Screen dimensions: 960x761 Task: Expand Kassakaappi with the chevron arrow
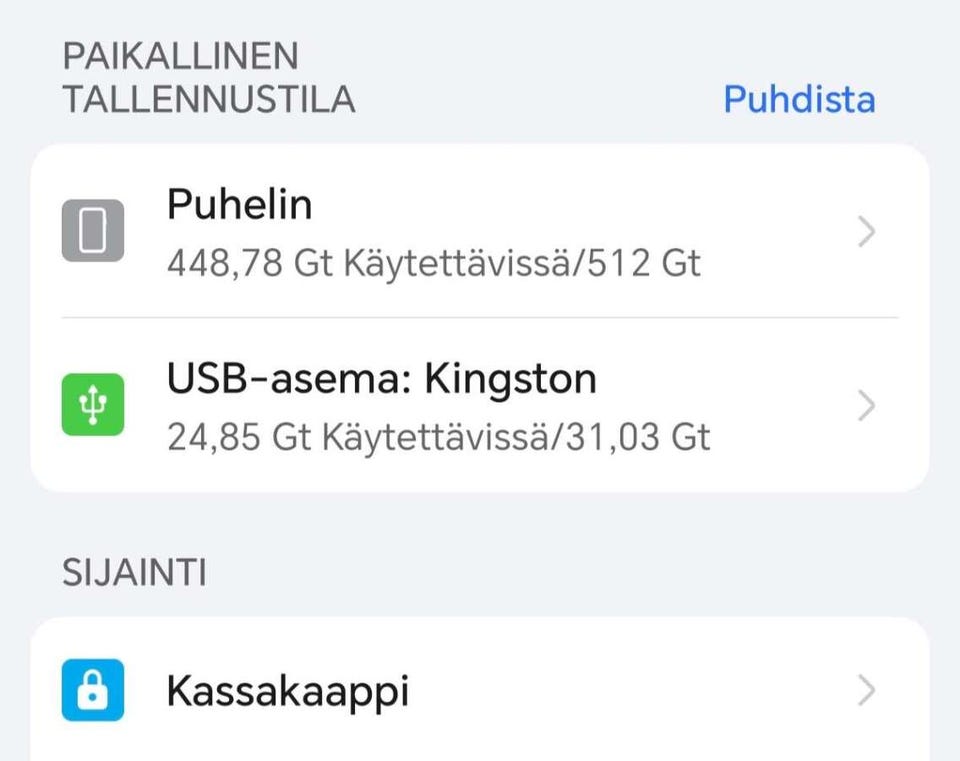click(866, 689)
